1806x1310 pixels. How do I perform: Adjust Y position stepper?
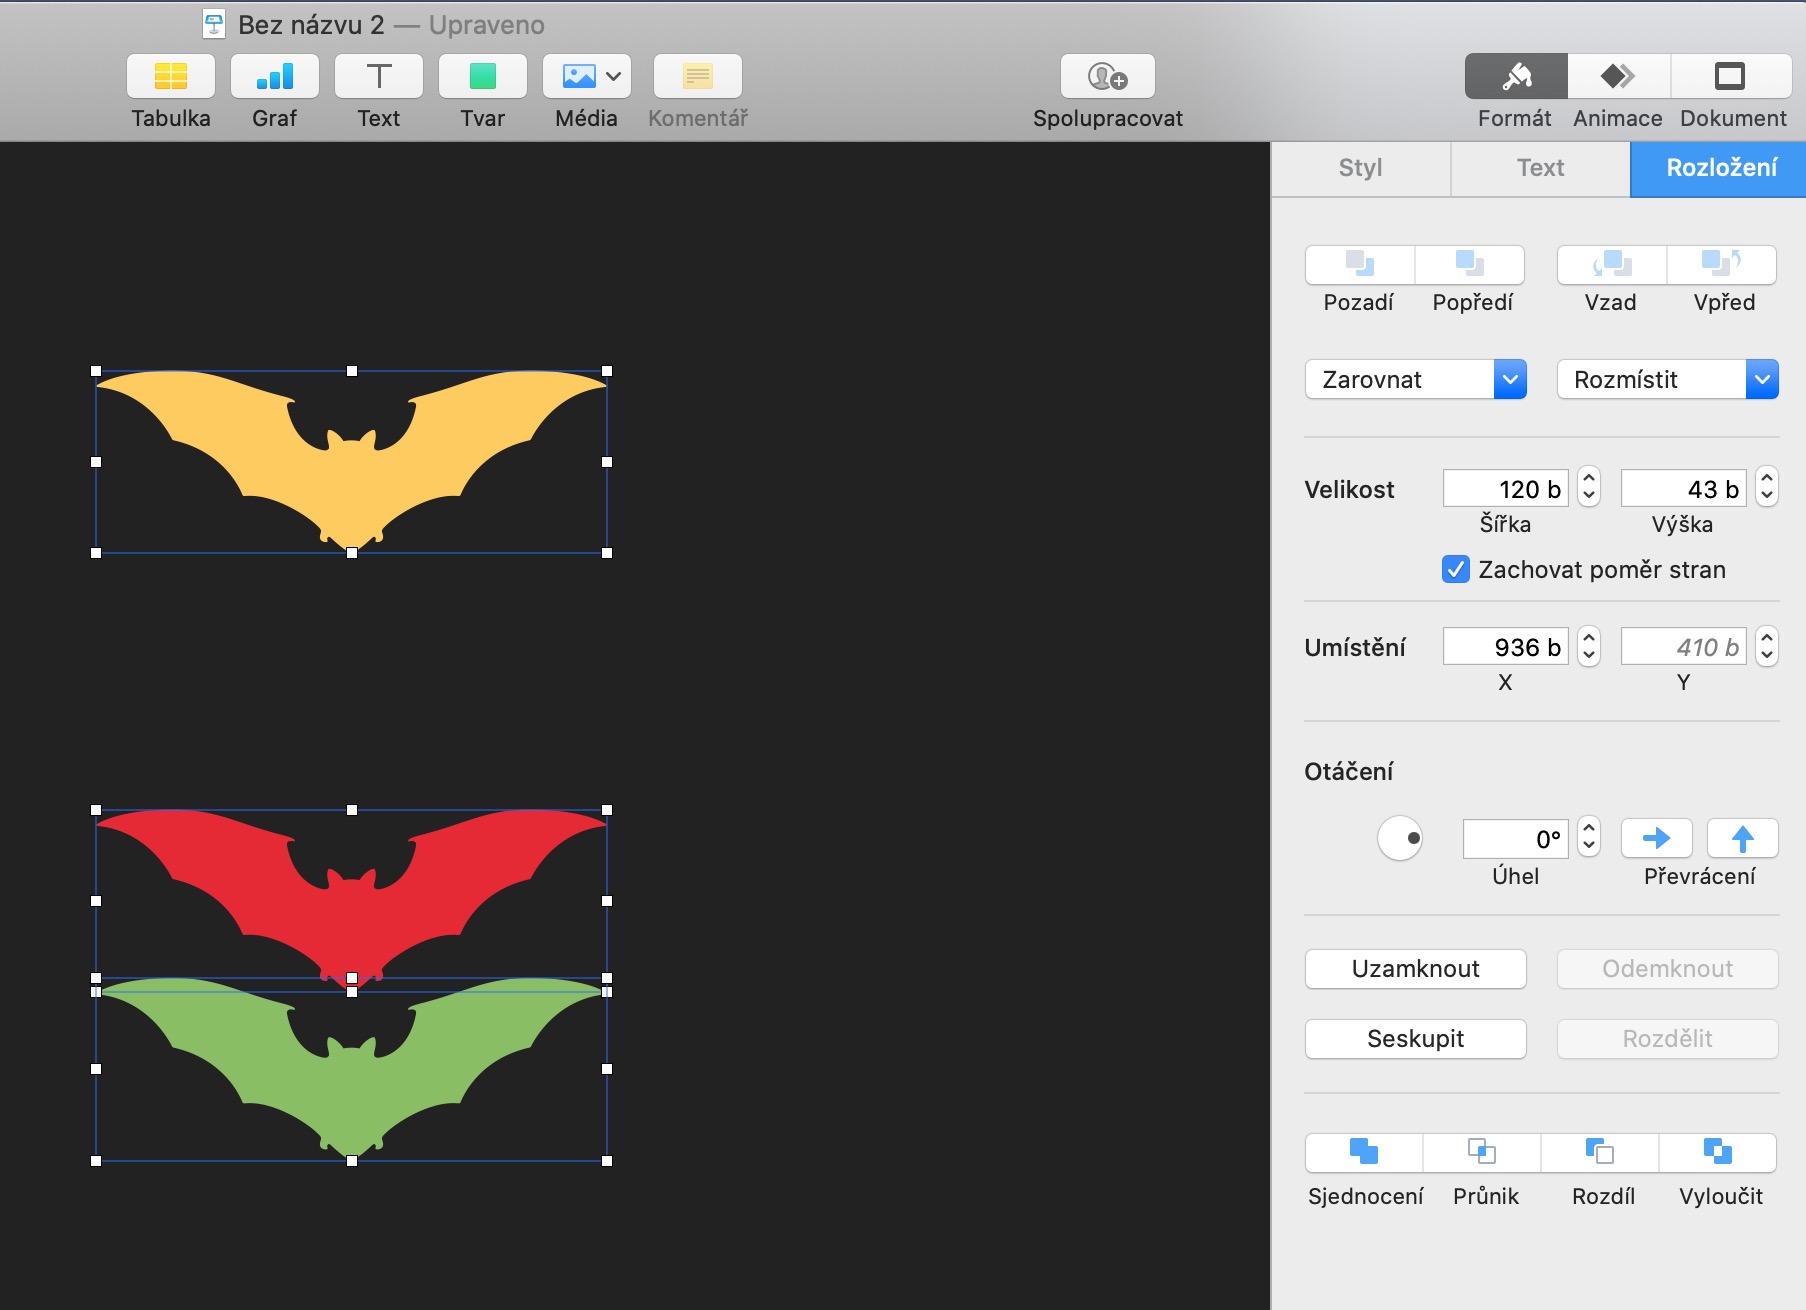click(x=1767, y=646)
